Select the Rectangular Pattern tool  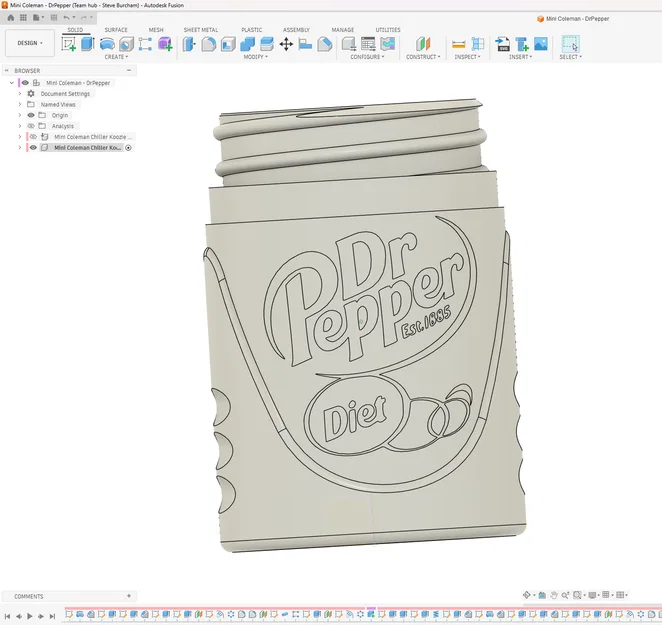145,44
